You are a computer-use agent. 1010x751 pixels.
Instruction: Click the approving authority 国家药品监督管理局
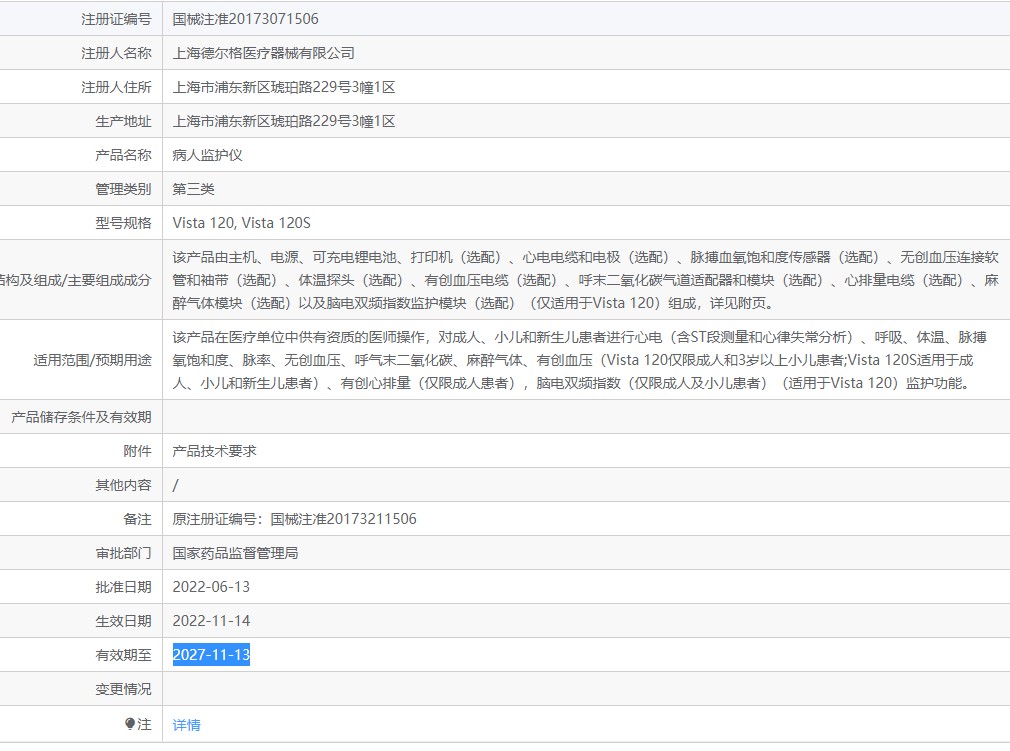[x=236, y=553]
